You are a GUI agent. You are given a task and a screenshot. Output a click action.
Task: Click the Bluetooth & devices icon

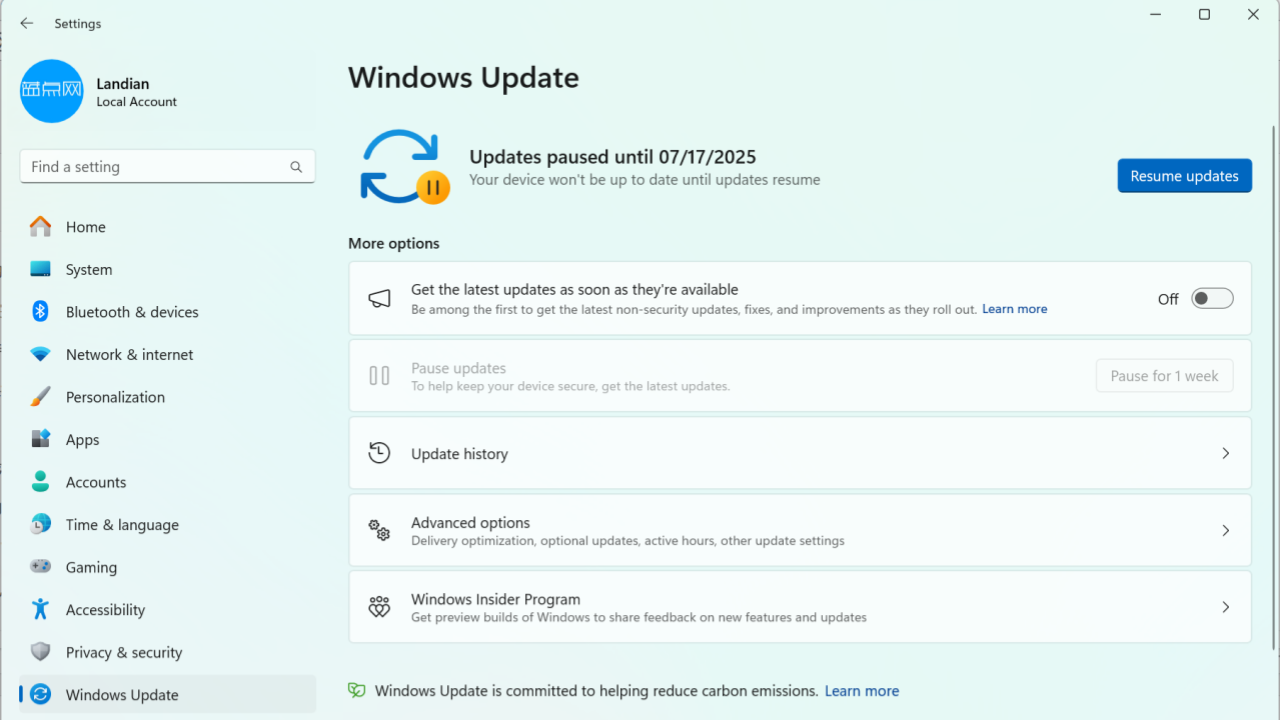point(40,312)
